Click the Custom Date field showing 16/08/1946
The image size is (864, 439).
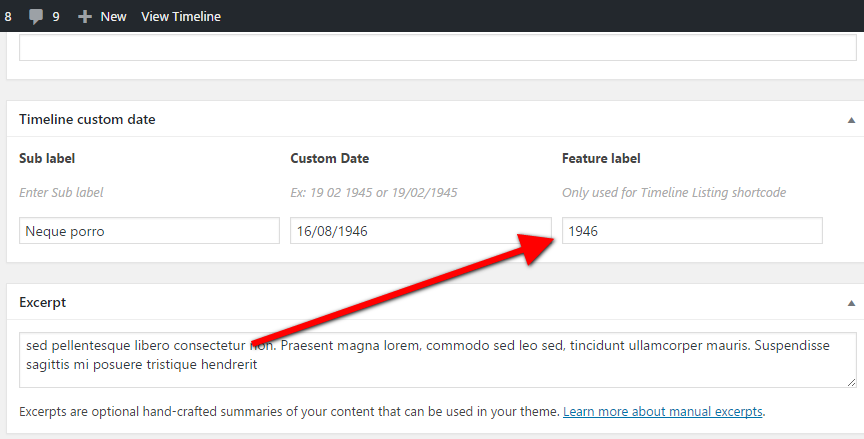(420, 231)
